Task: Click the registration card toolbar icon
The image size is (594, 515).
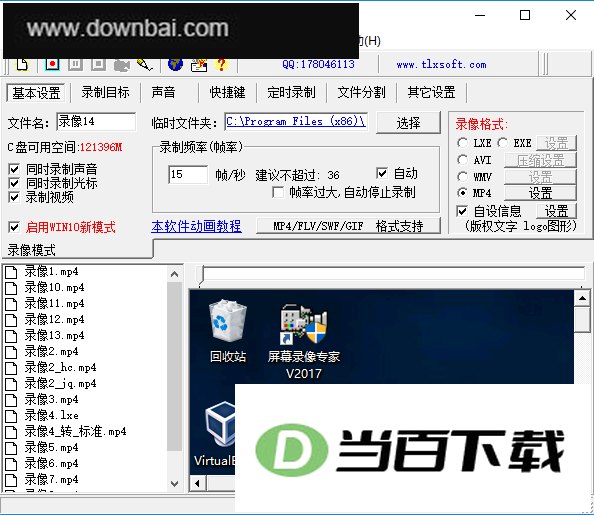Action: pos(199,65)
